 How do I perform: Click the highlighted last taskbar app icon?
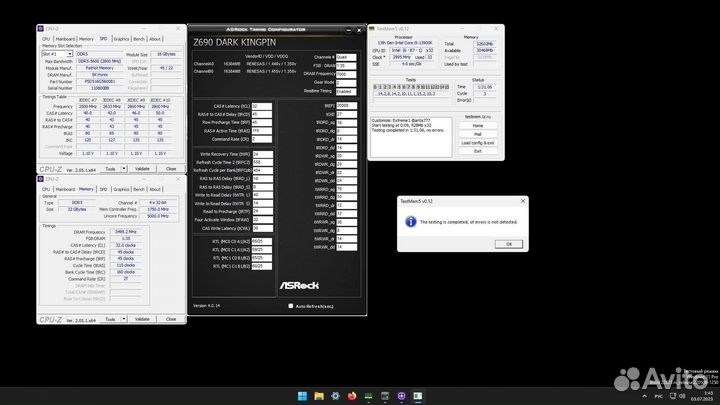pyautogui.click(x=418, y=396)
